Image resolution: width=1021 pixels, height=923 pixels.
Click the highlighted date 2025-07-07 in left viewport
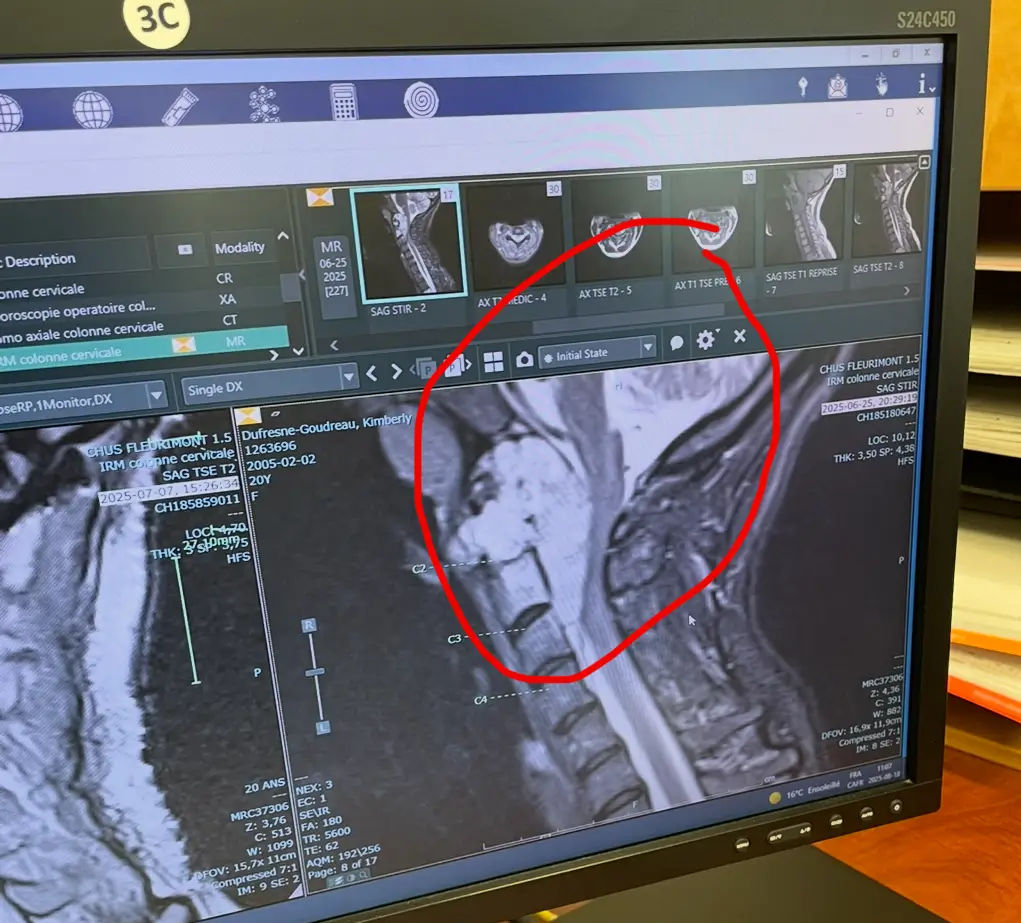[169, 490]
